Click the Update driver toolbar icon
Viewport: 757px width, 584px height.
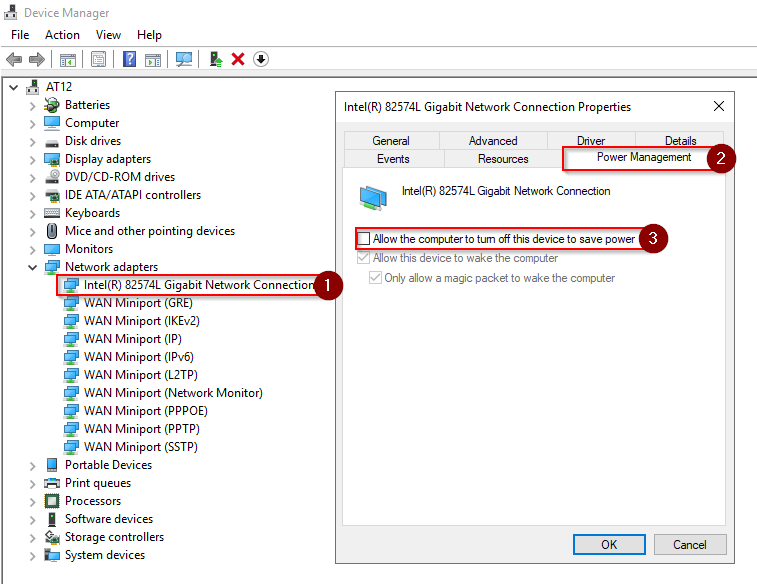coord(216,59)
